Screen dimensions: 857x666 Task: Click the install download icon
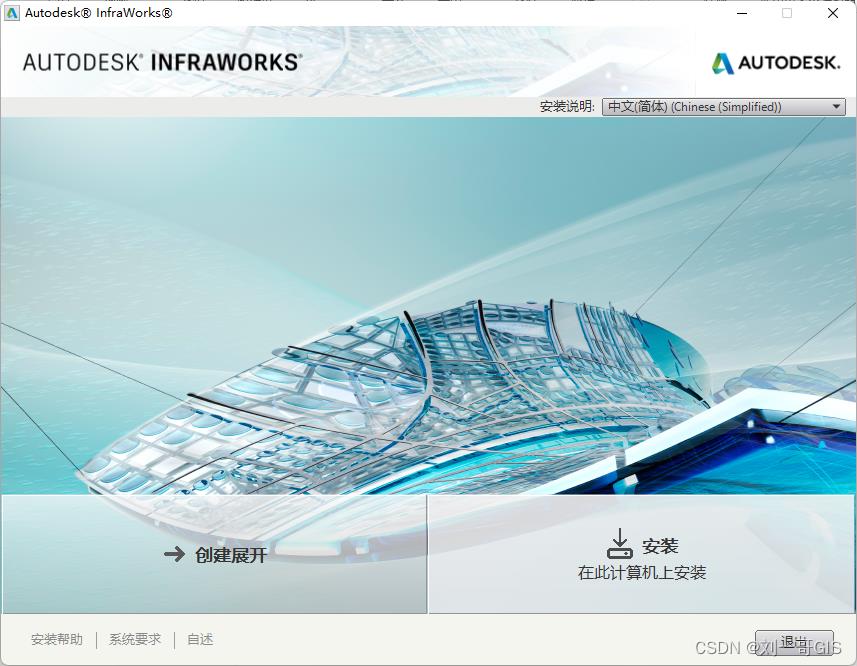pyautogui.click(x=620, y=543)
